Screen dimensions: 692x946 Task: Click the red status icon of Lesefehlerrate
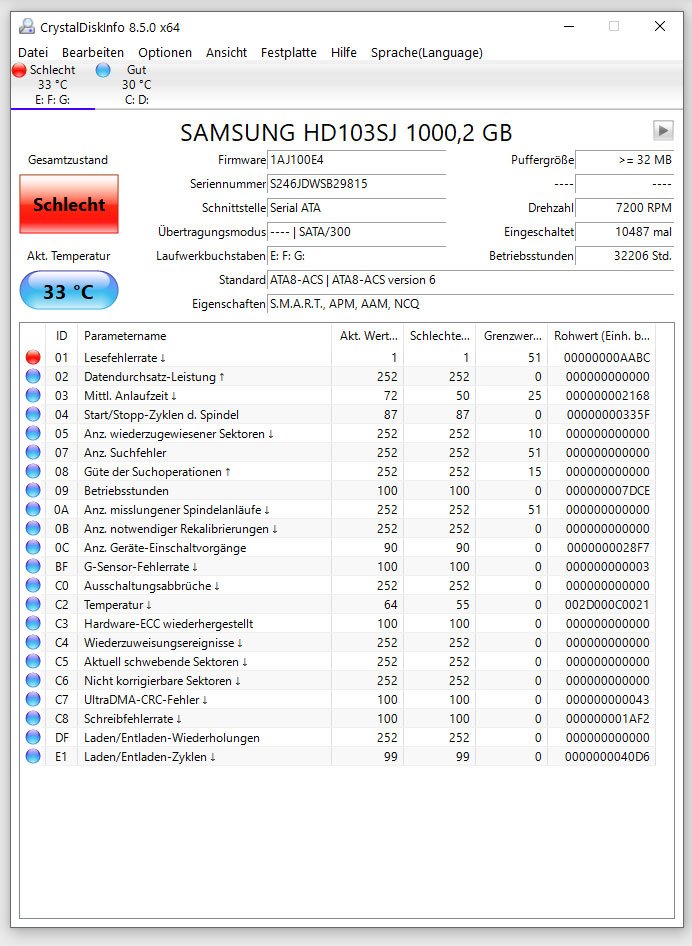click(33, 358)
